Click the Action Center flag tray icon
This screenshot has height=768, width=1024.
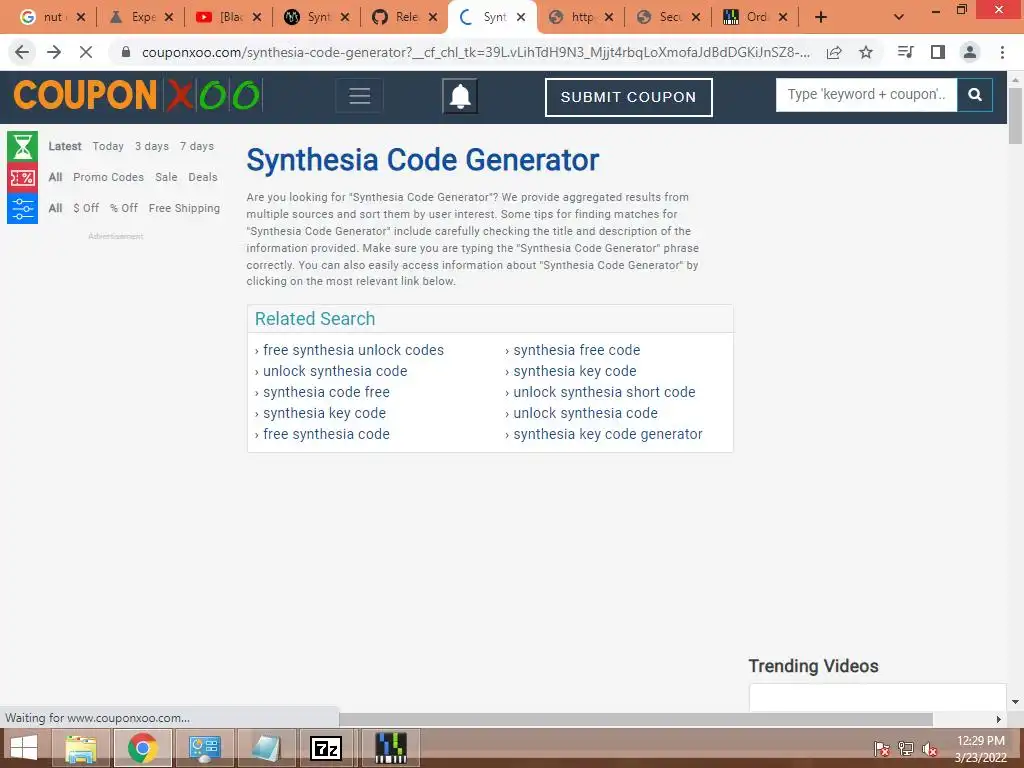pyautogui.click(x=882, y=749)
